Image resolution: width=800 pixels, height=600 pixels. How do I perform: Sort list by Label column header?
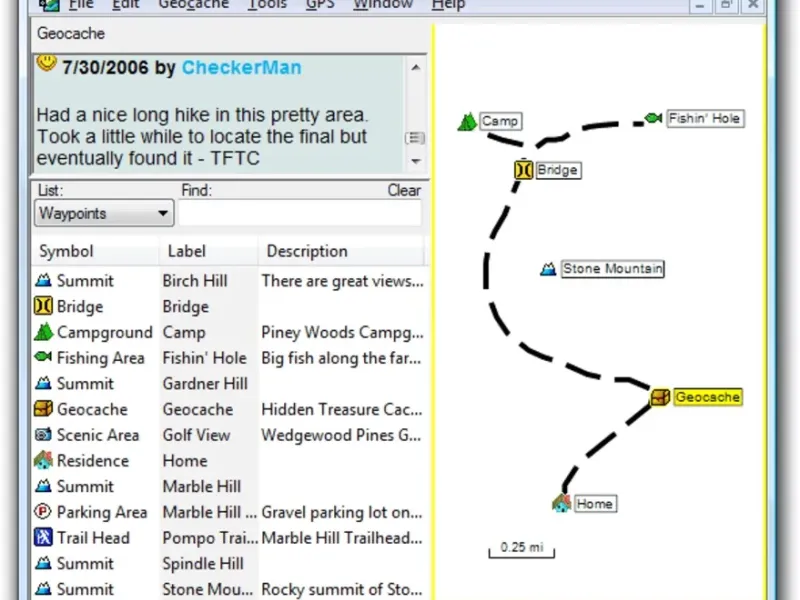[x=208, y=251]
